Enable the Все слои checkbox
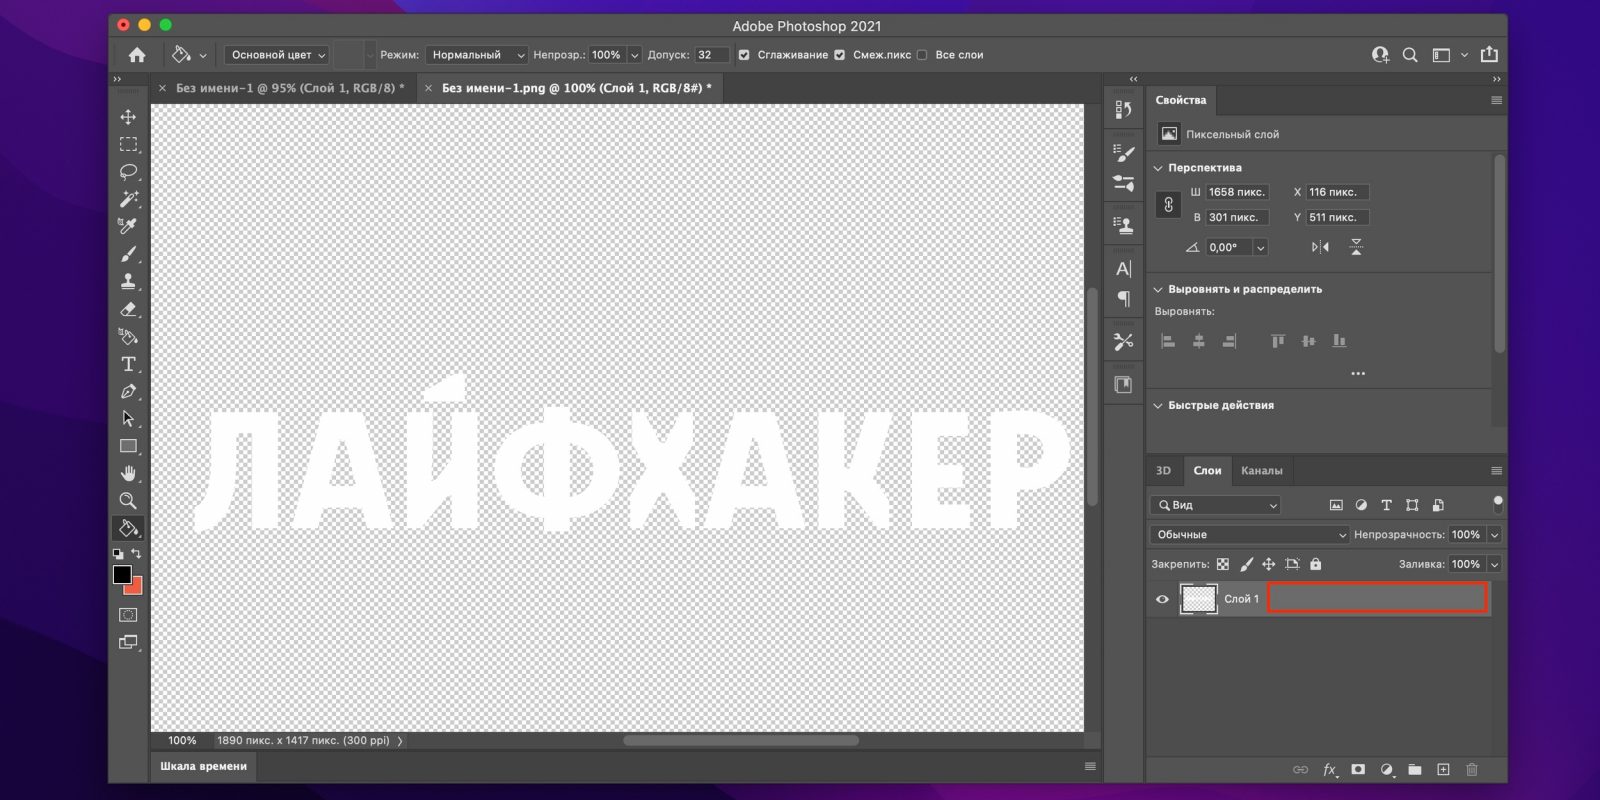 tap(922, 55)
